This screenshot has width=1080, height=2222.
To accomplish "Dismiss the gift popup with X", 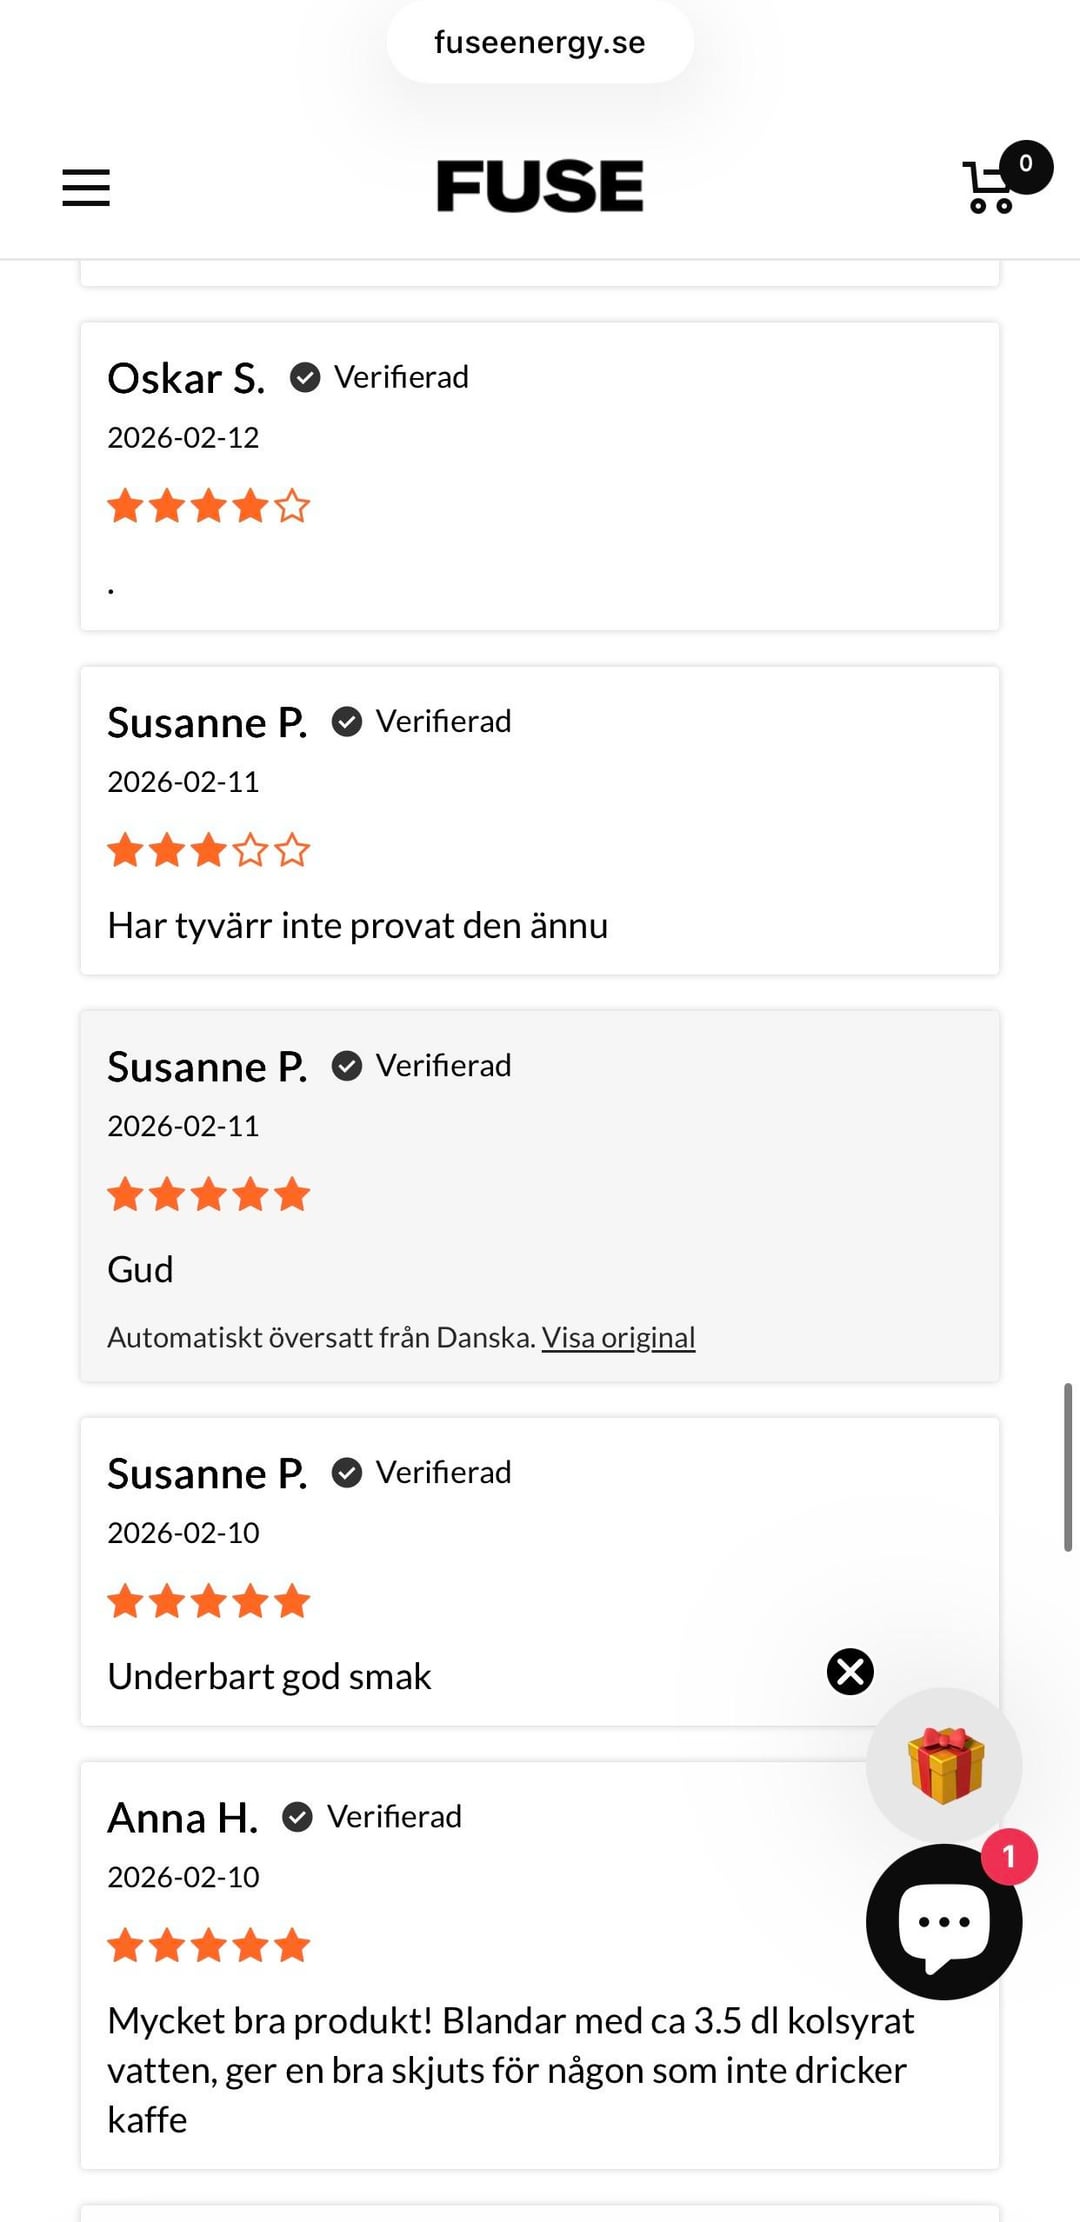I will click(x=850, y=1671).
